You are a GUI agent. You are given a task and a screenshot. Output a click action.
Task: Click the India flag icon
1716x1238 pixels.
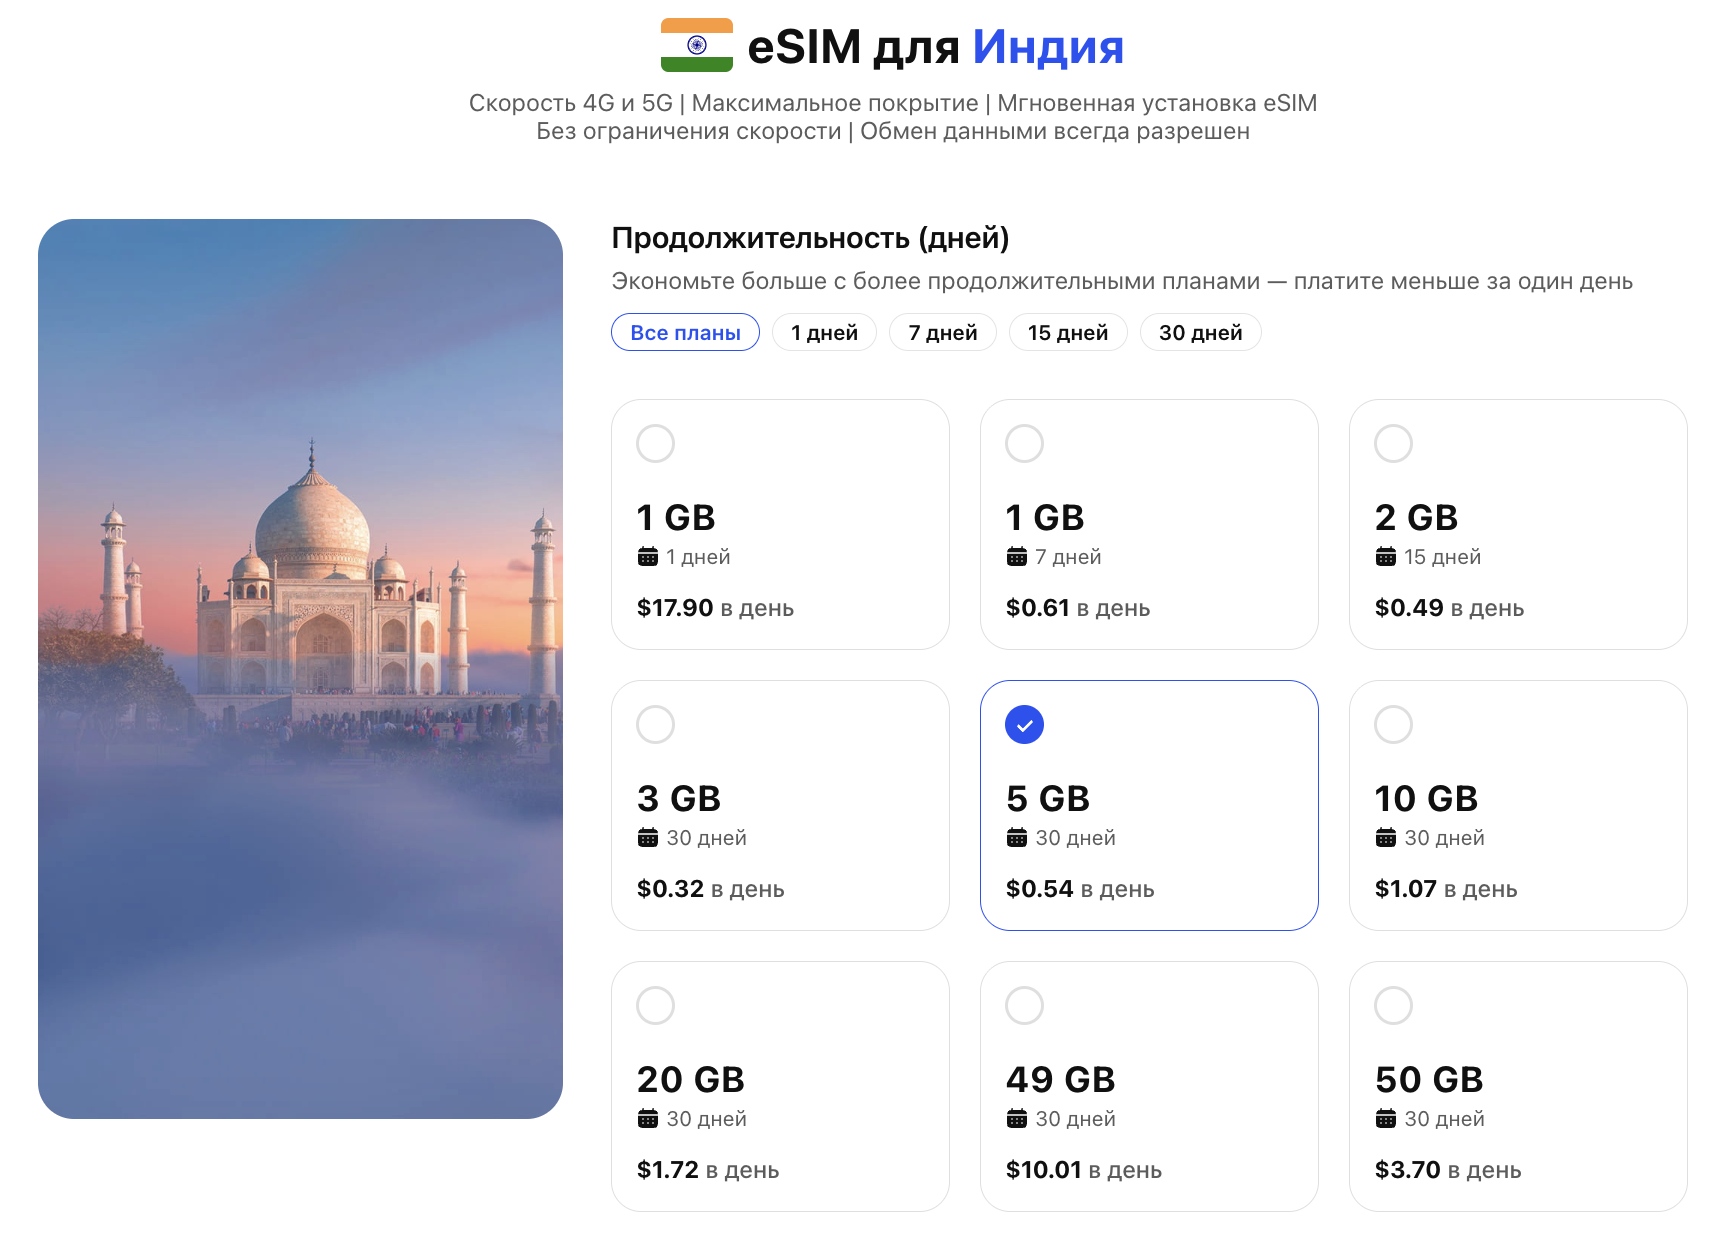[696, 45]
